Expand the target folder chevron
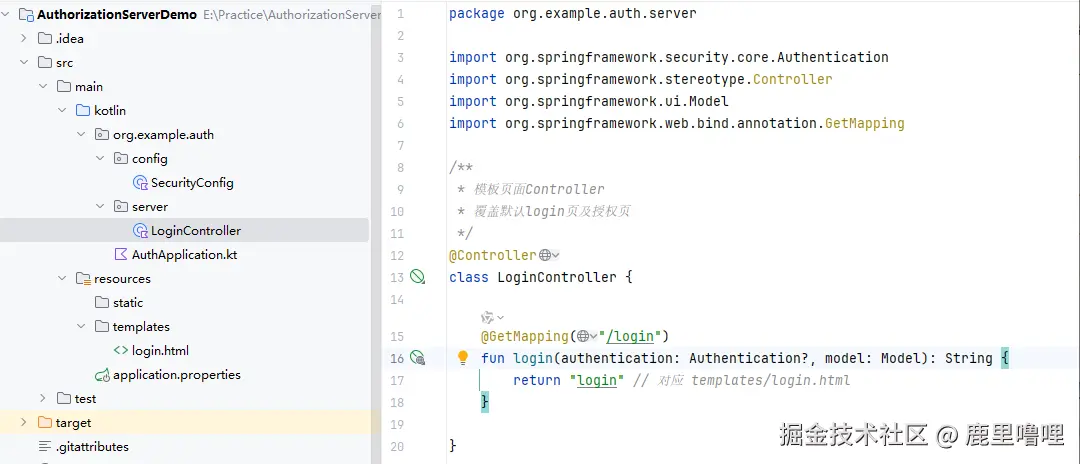Viewport: 1080px width, 464px height. tap(24, 423)
